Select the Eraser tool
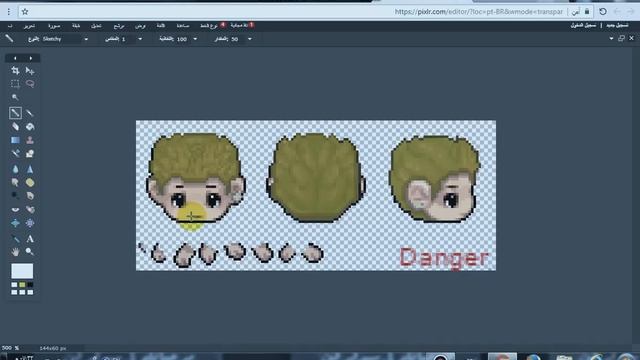640x360 pixels. point(15,127)
